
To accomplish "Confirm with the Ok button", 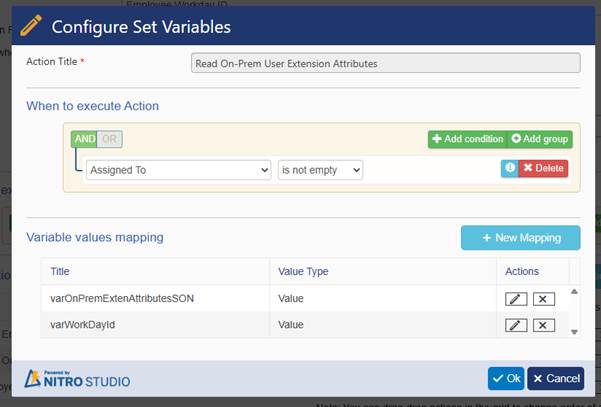I will click(x=505, y=378).
